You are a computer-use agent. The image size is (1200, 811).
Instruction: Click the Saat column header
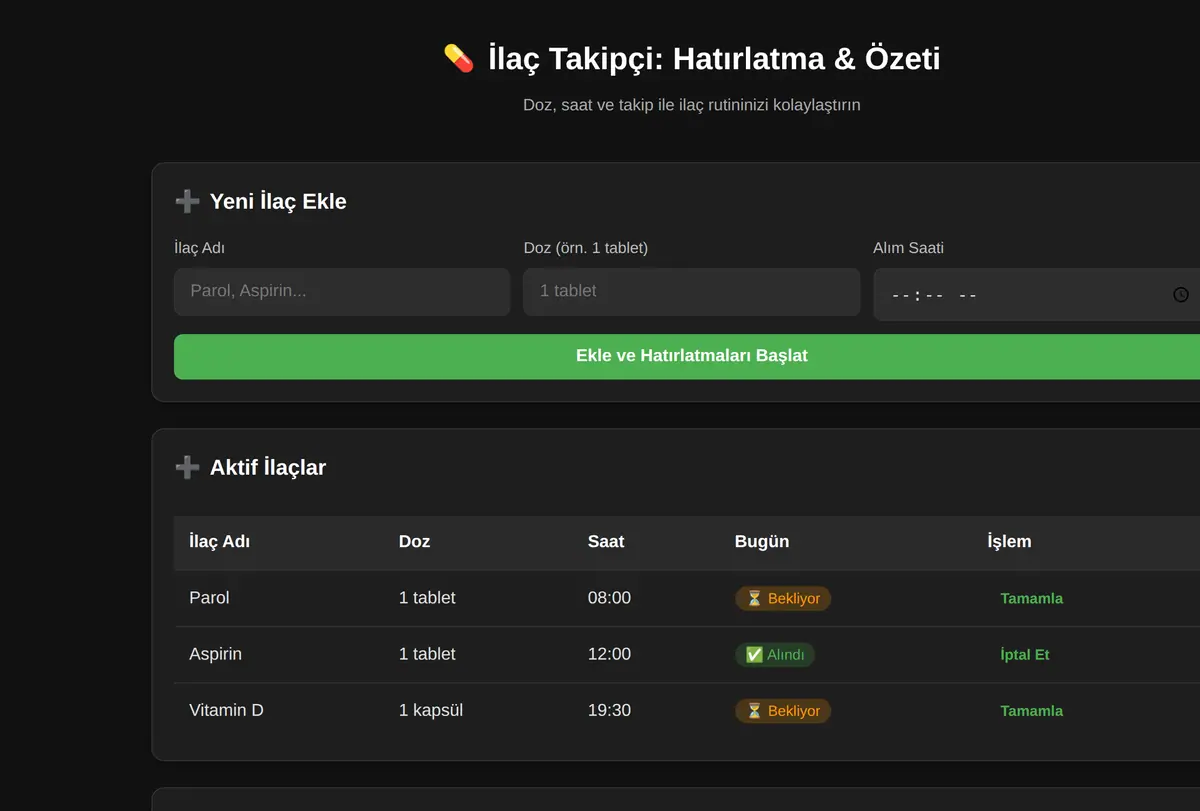[x=606, y=541]
